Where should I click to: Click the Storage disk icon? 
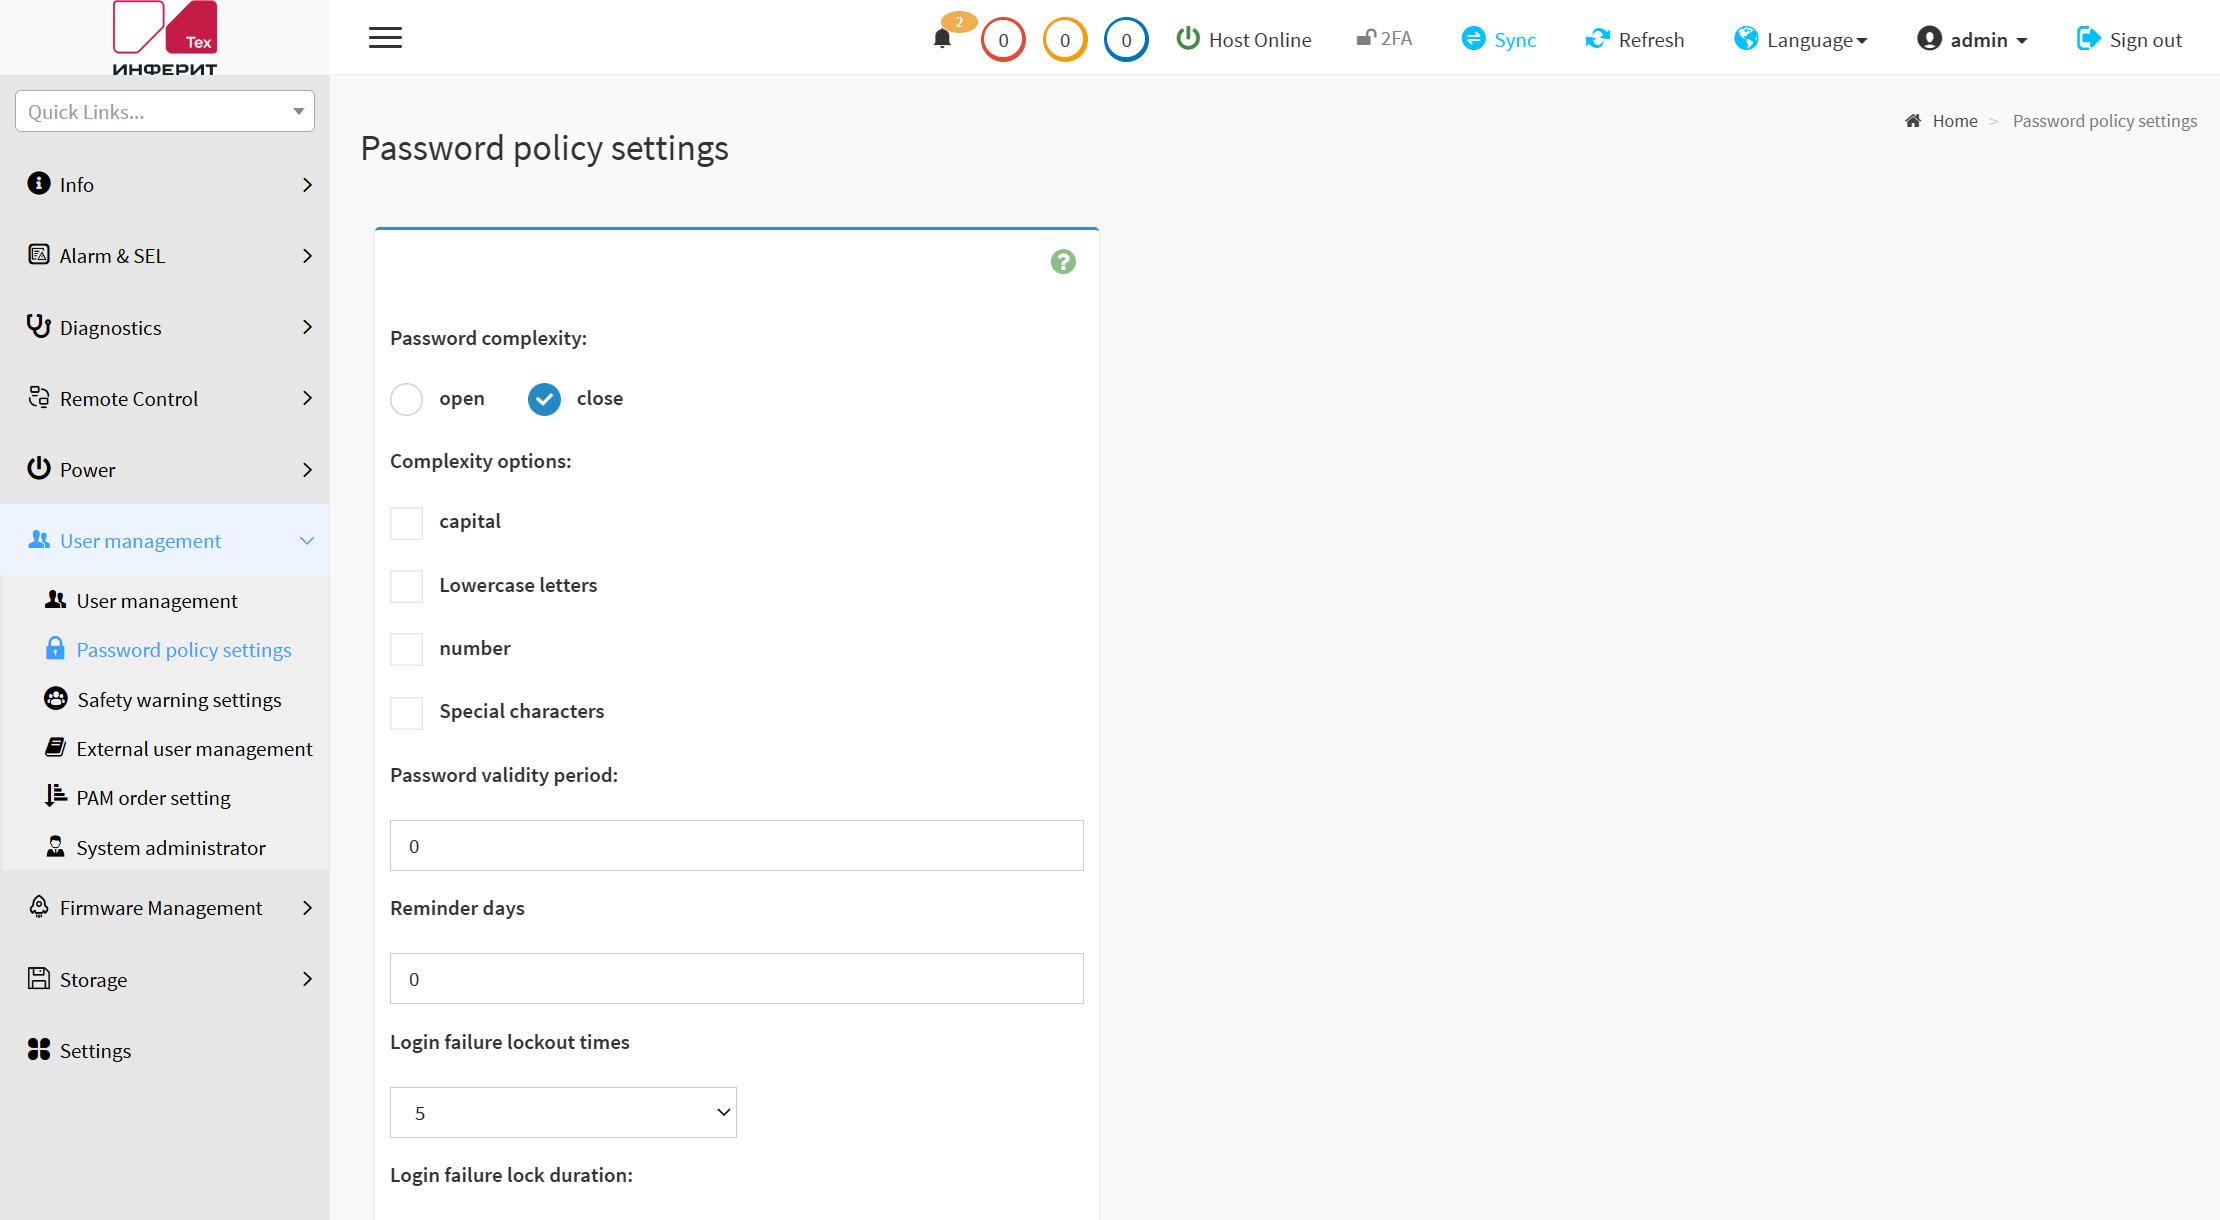point(39,978)
